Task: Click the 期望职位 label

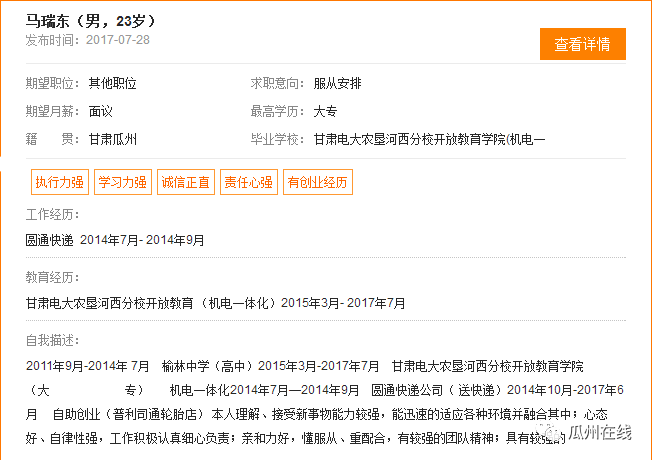Action: (52, 84)
